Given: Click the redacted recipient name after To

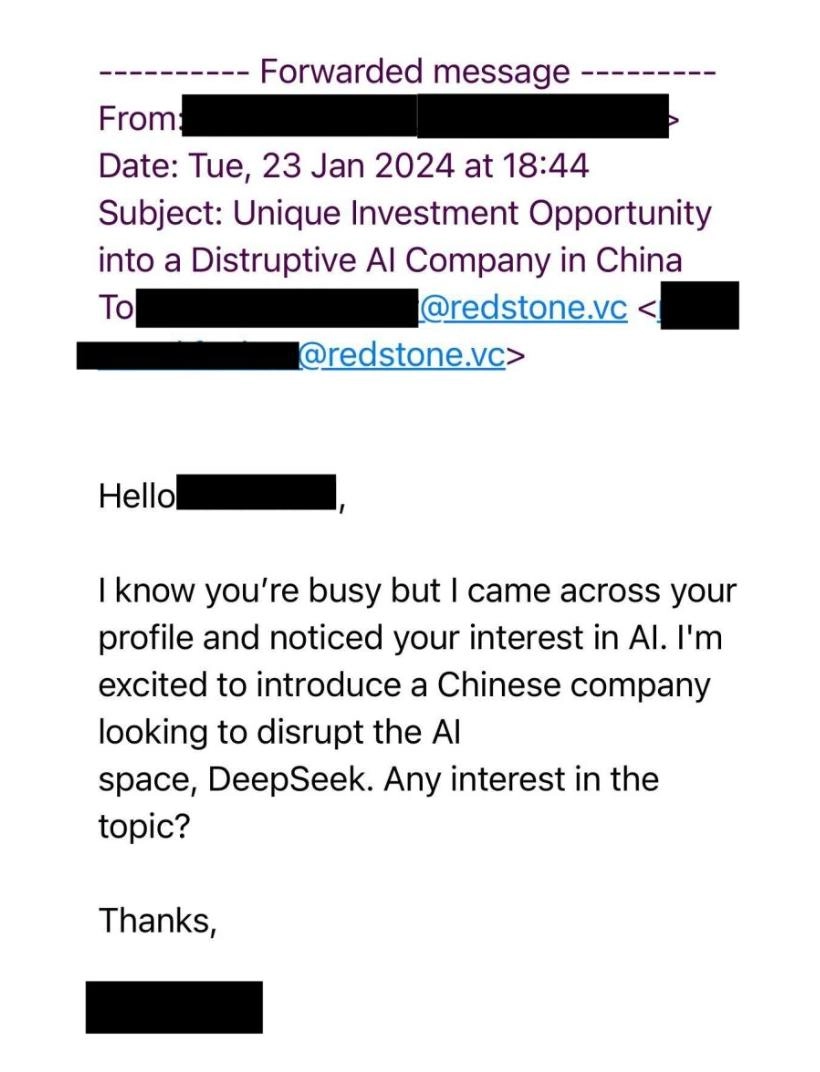Looking at the screenshot, I should [x=277, y=308].
